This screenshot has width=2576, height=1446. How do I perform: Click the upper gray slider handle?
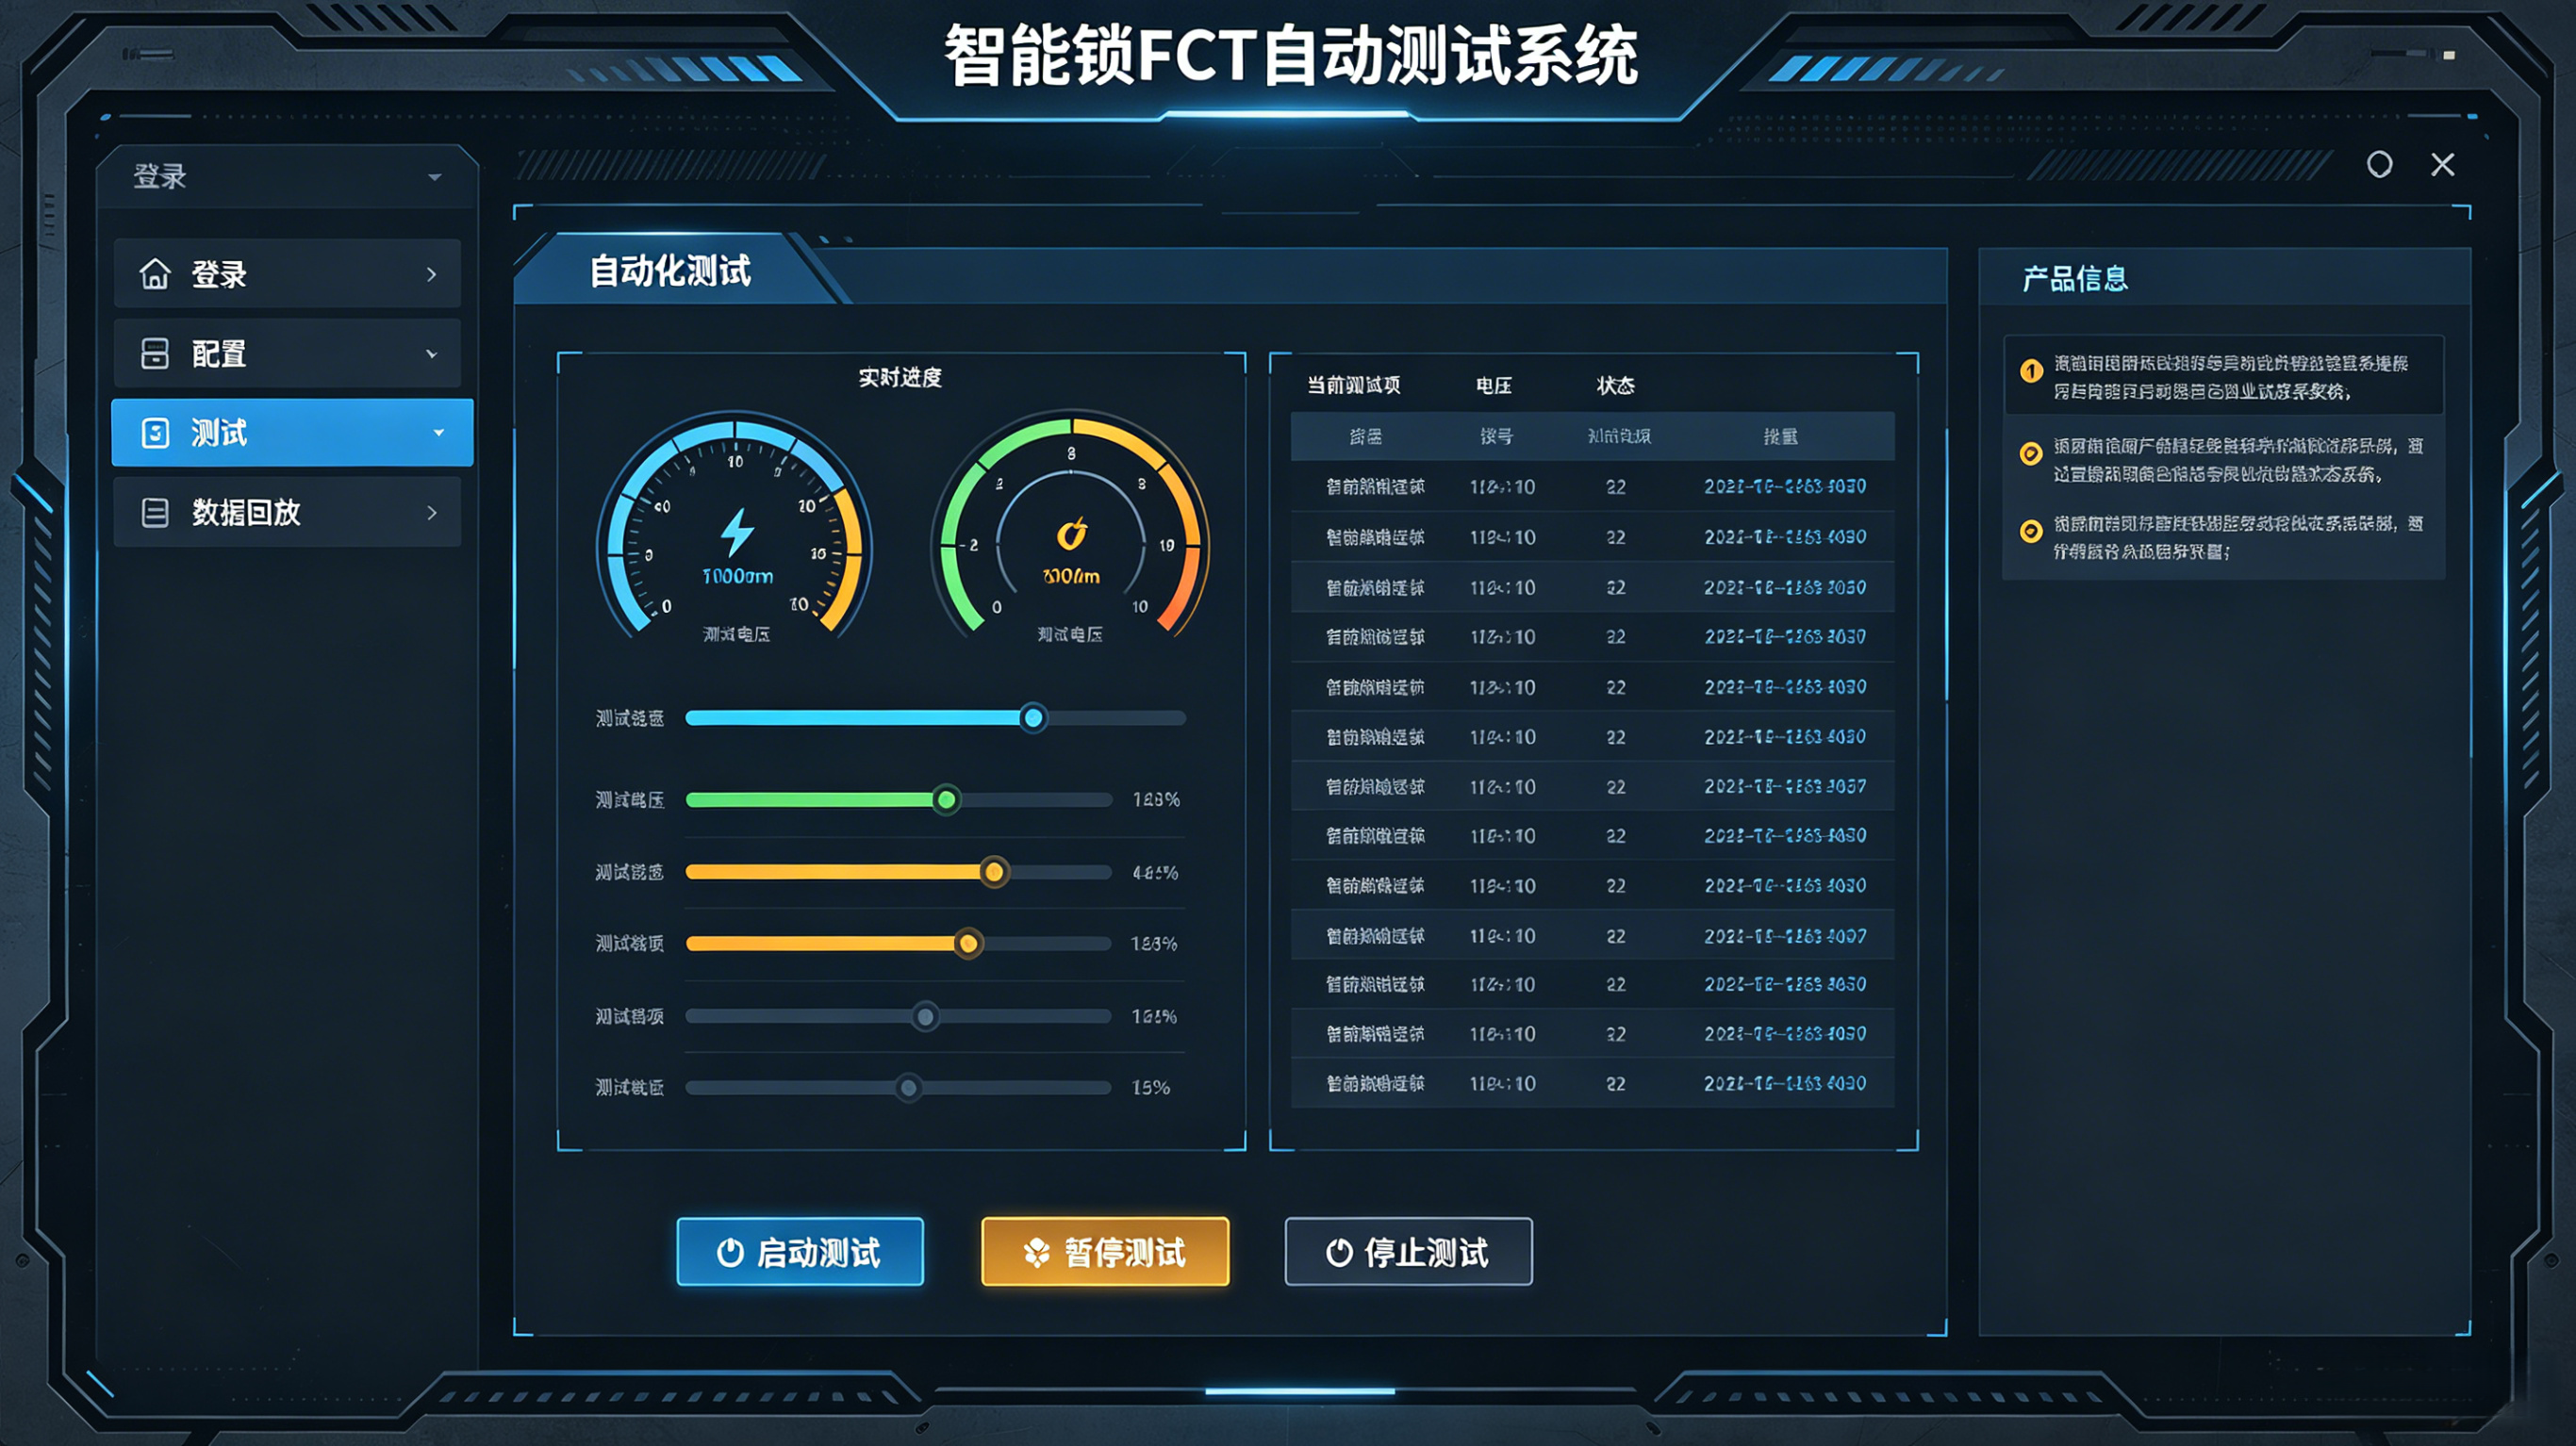(926, 1018)
